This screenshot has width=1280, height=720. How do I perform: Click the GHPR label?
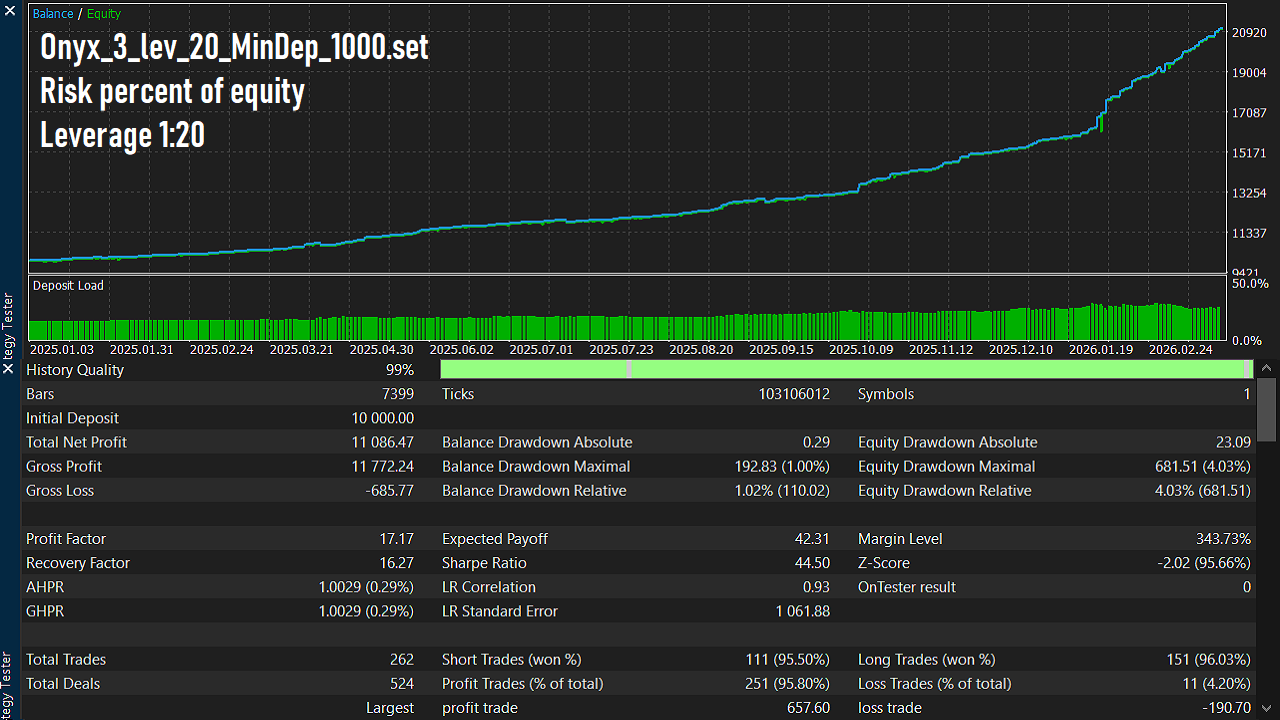click(45, 611)
